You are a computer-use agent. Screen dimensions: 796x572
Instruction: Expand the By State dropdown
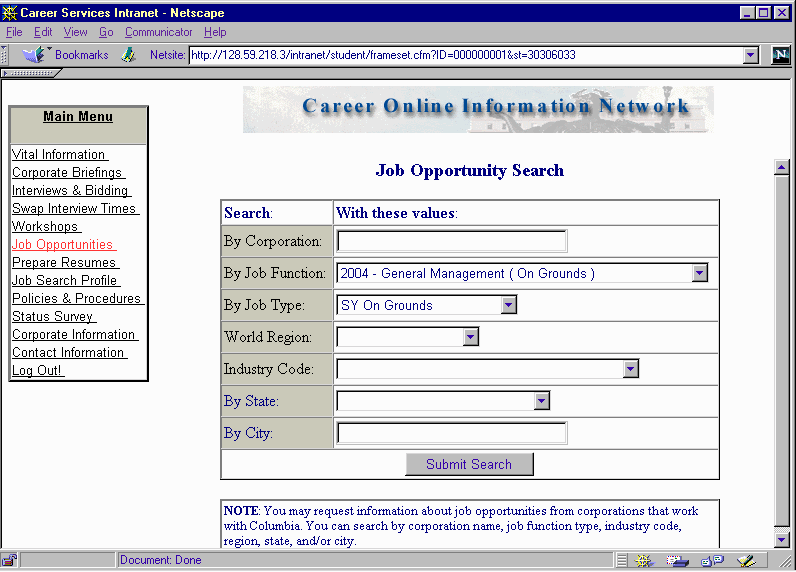click(541, 401)
